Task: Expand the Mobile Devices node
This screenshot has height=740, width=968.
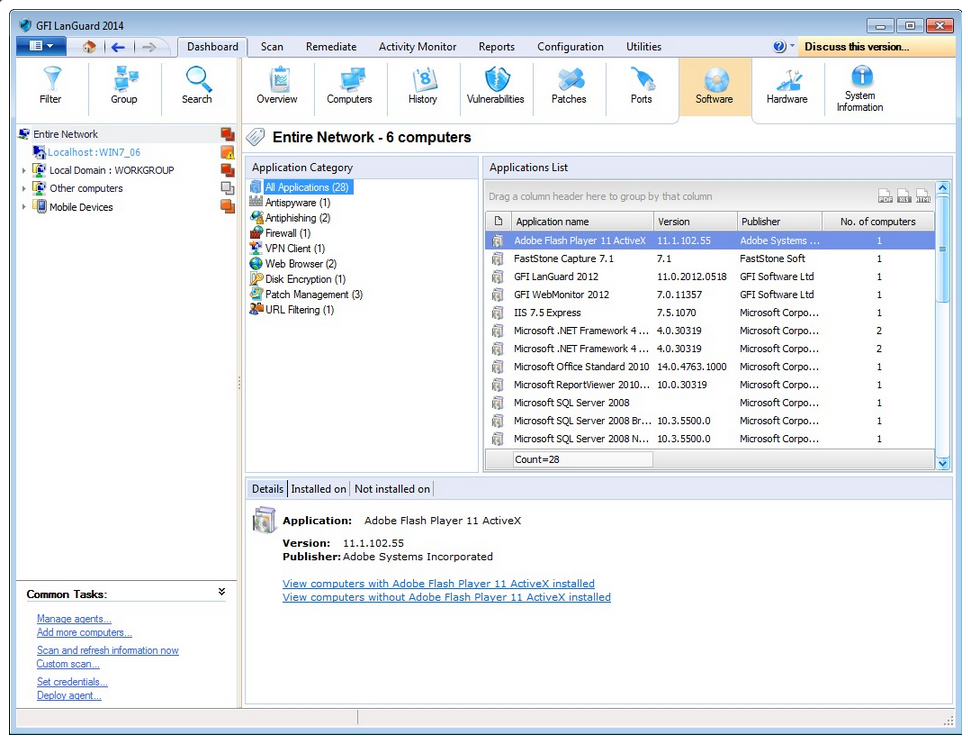Action: [24, 207]
